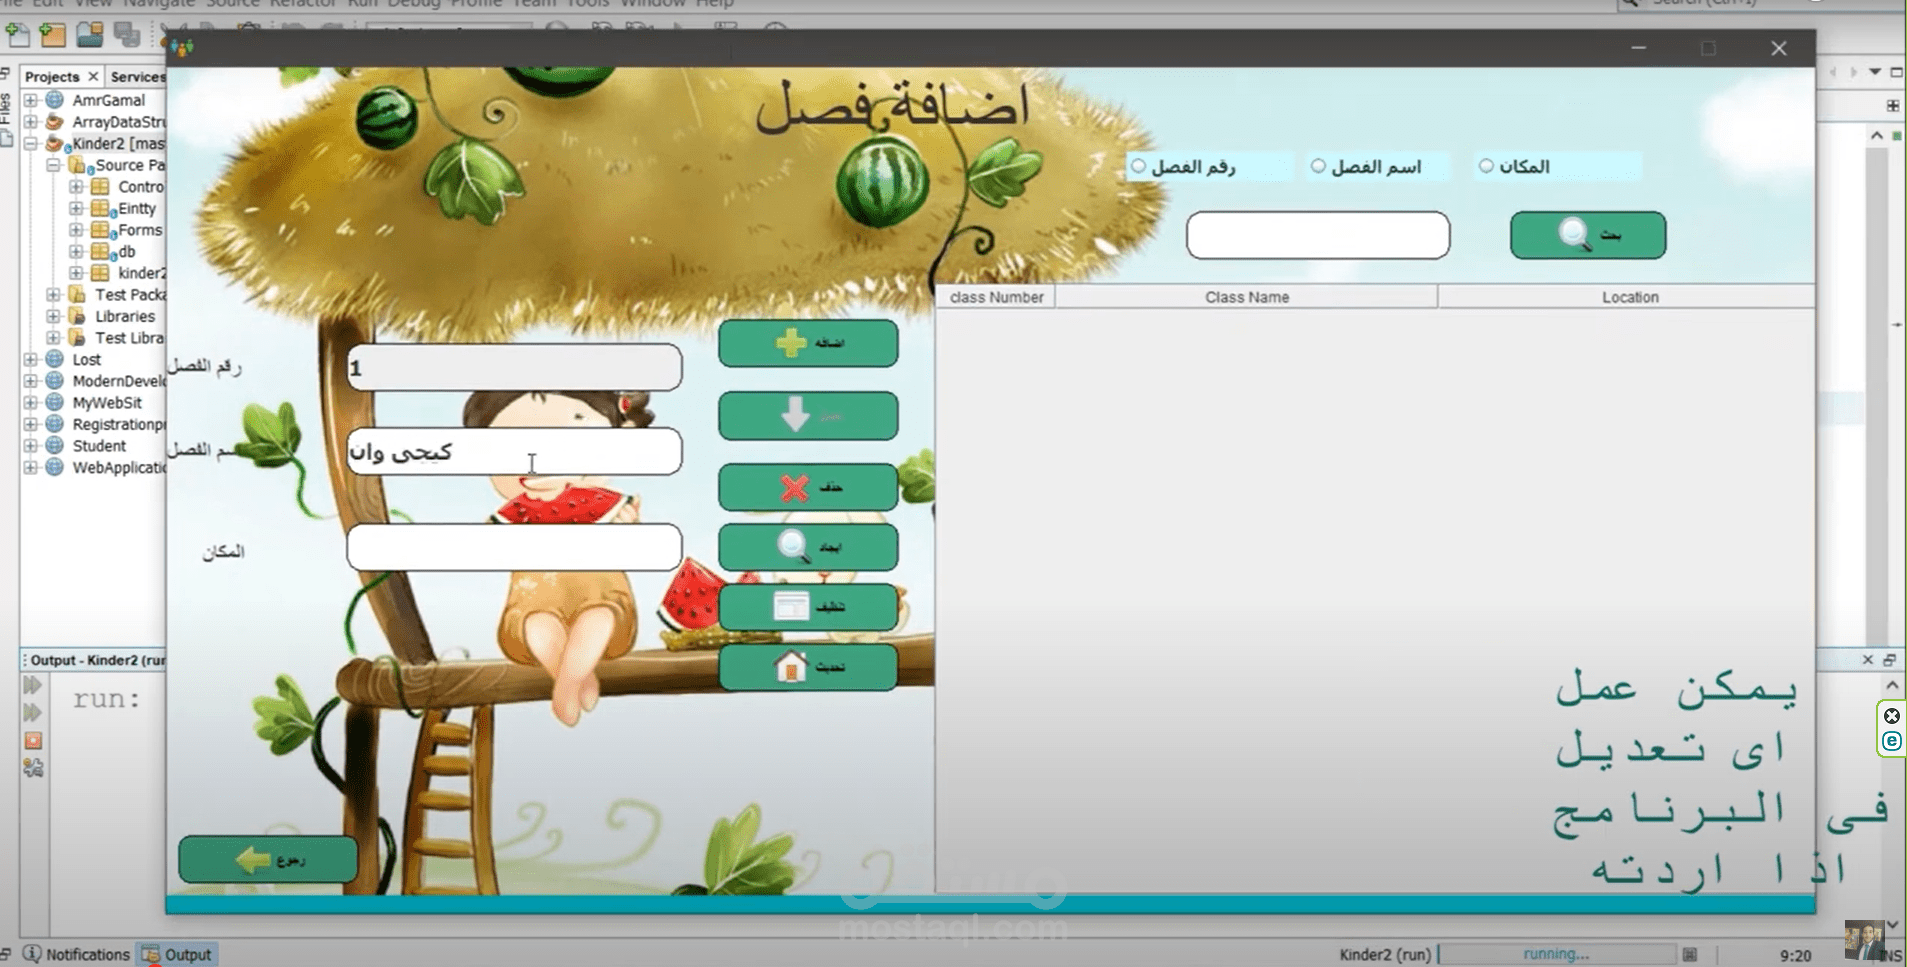Click the search button with magnifier above the table

pyautogui.click(x=1587, y=235)
